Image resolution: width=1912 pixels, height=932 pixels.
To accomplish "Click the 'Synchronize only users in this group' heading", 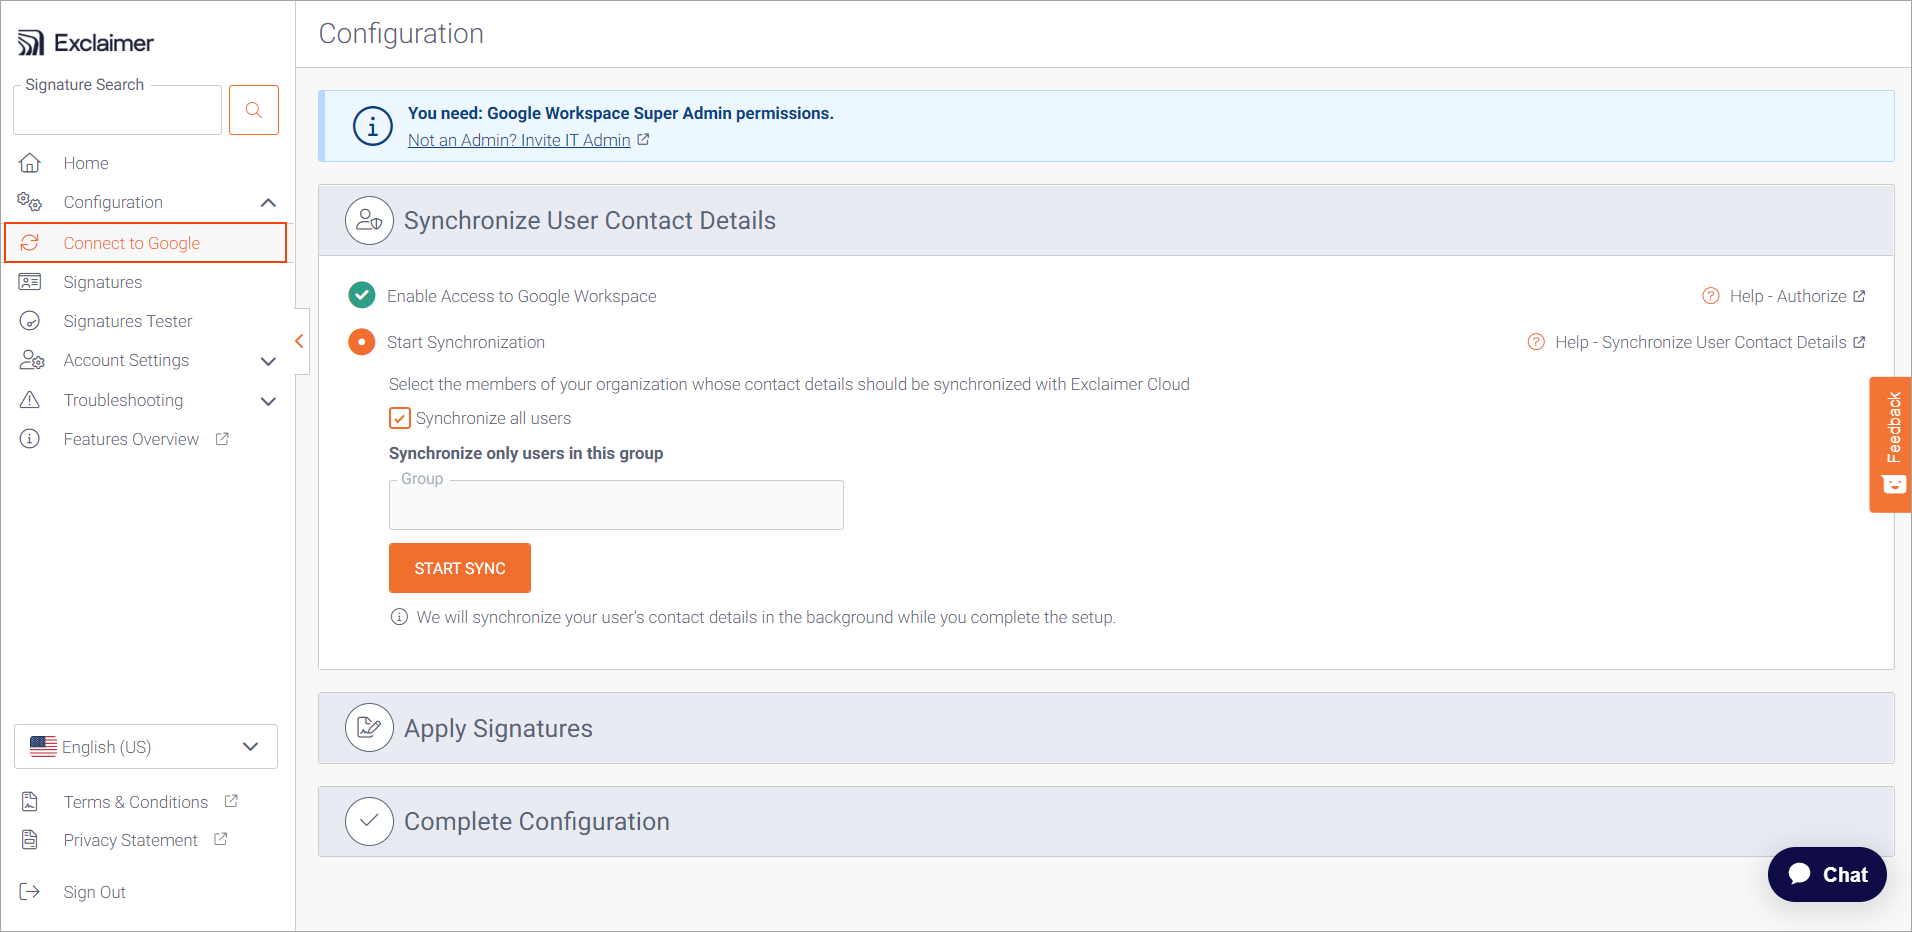I will coord(526,453).
